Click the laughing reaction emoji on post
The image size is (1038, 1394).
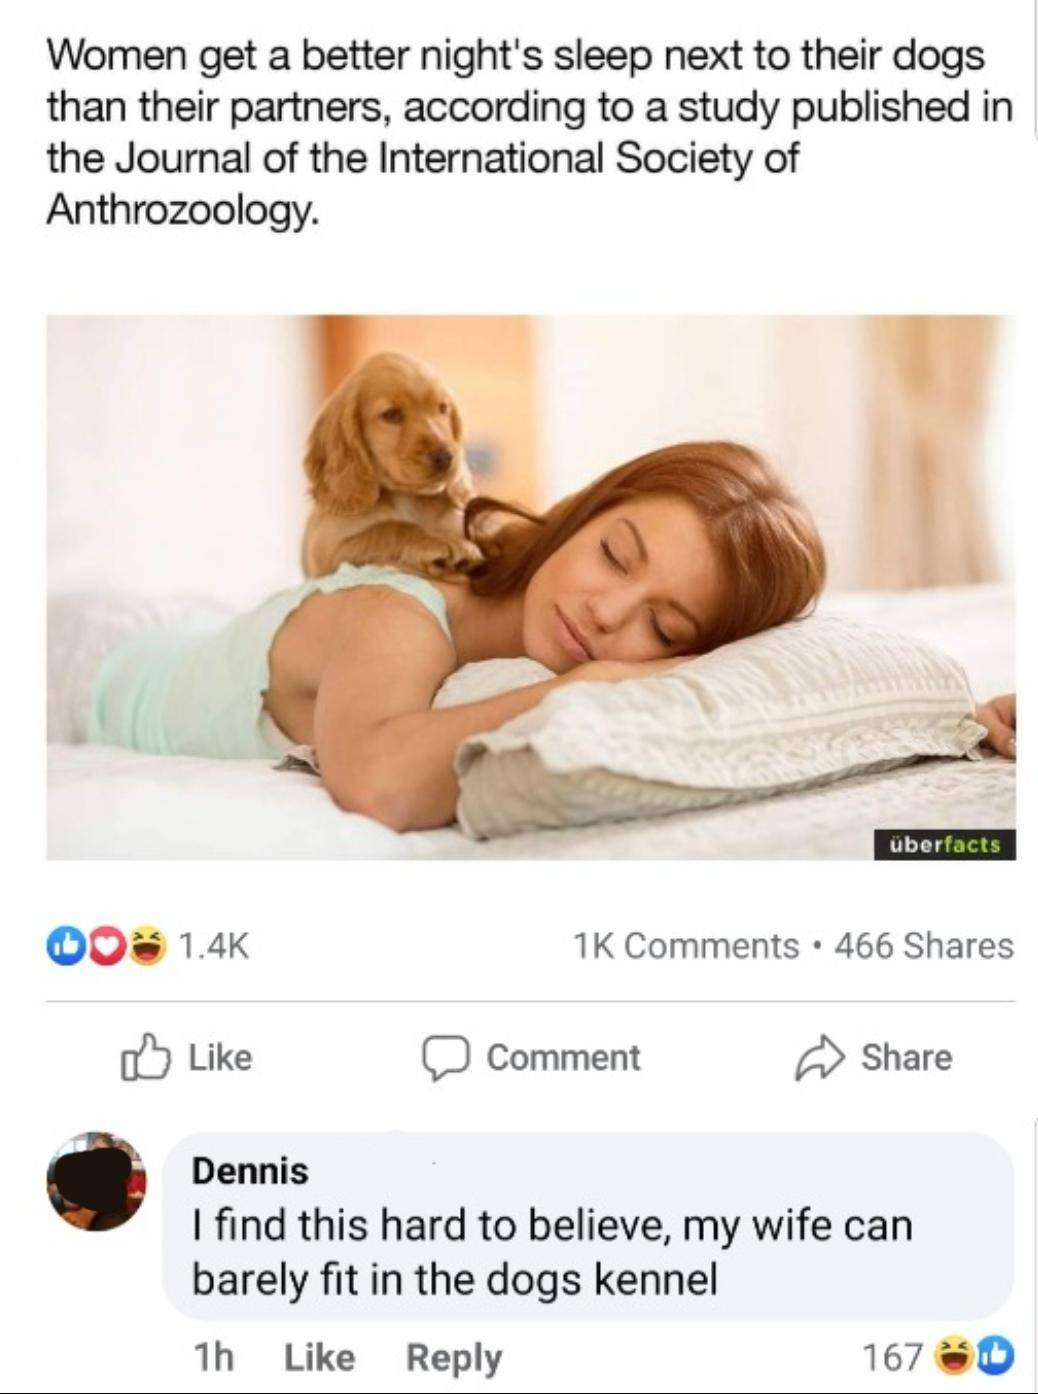(x=146, y=945)
